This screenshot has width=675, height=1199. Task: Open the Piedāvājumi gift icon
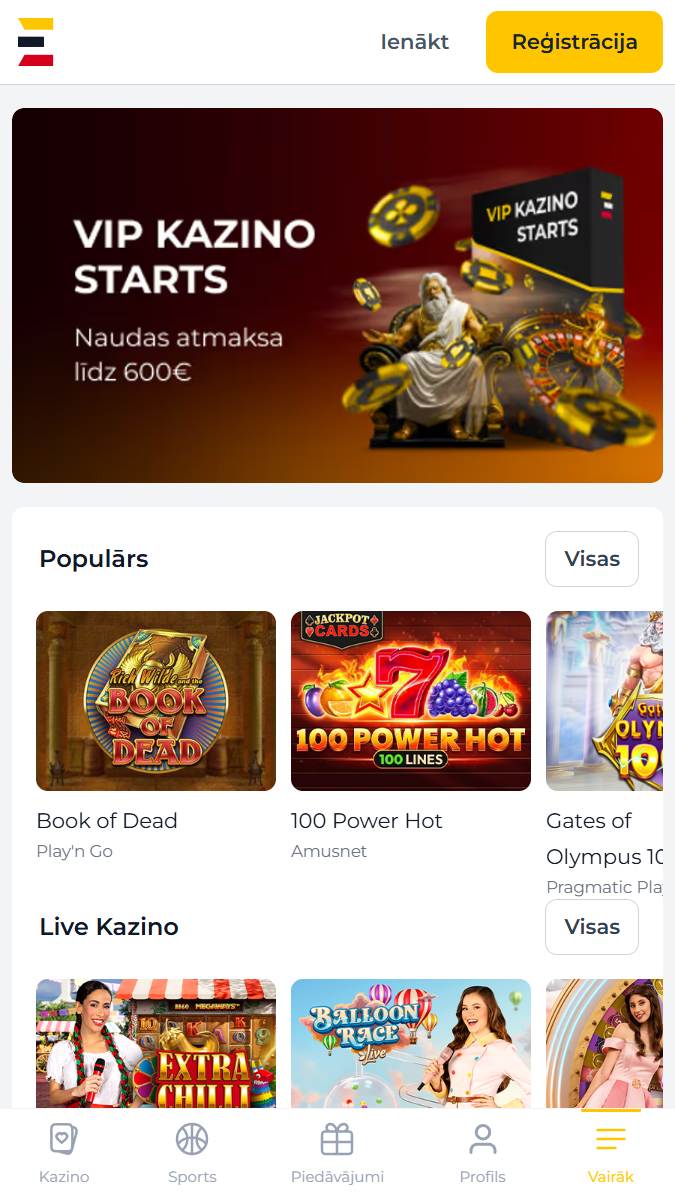coord(337,1139)
